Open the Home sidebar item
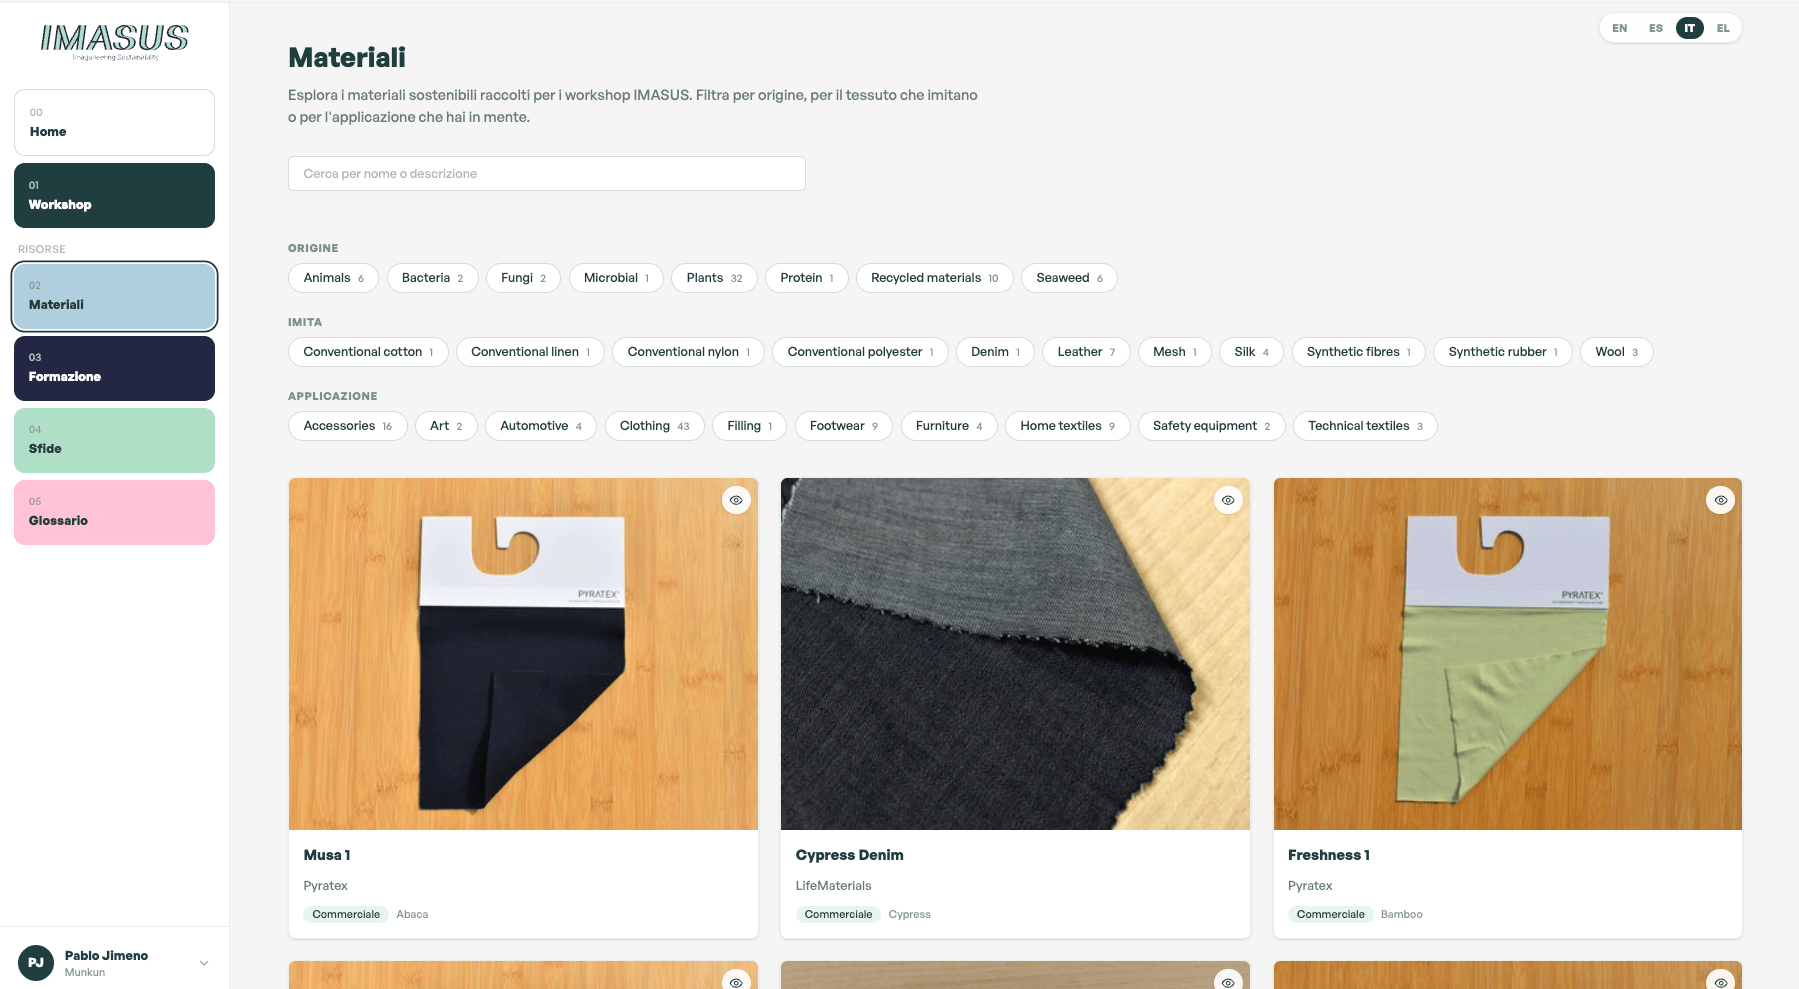The width and height of the screenshot is (1799, 989). point(114,122)
